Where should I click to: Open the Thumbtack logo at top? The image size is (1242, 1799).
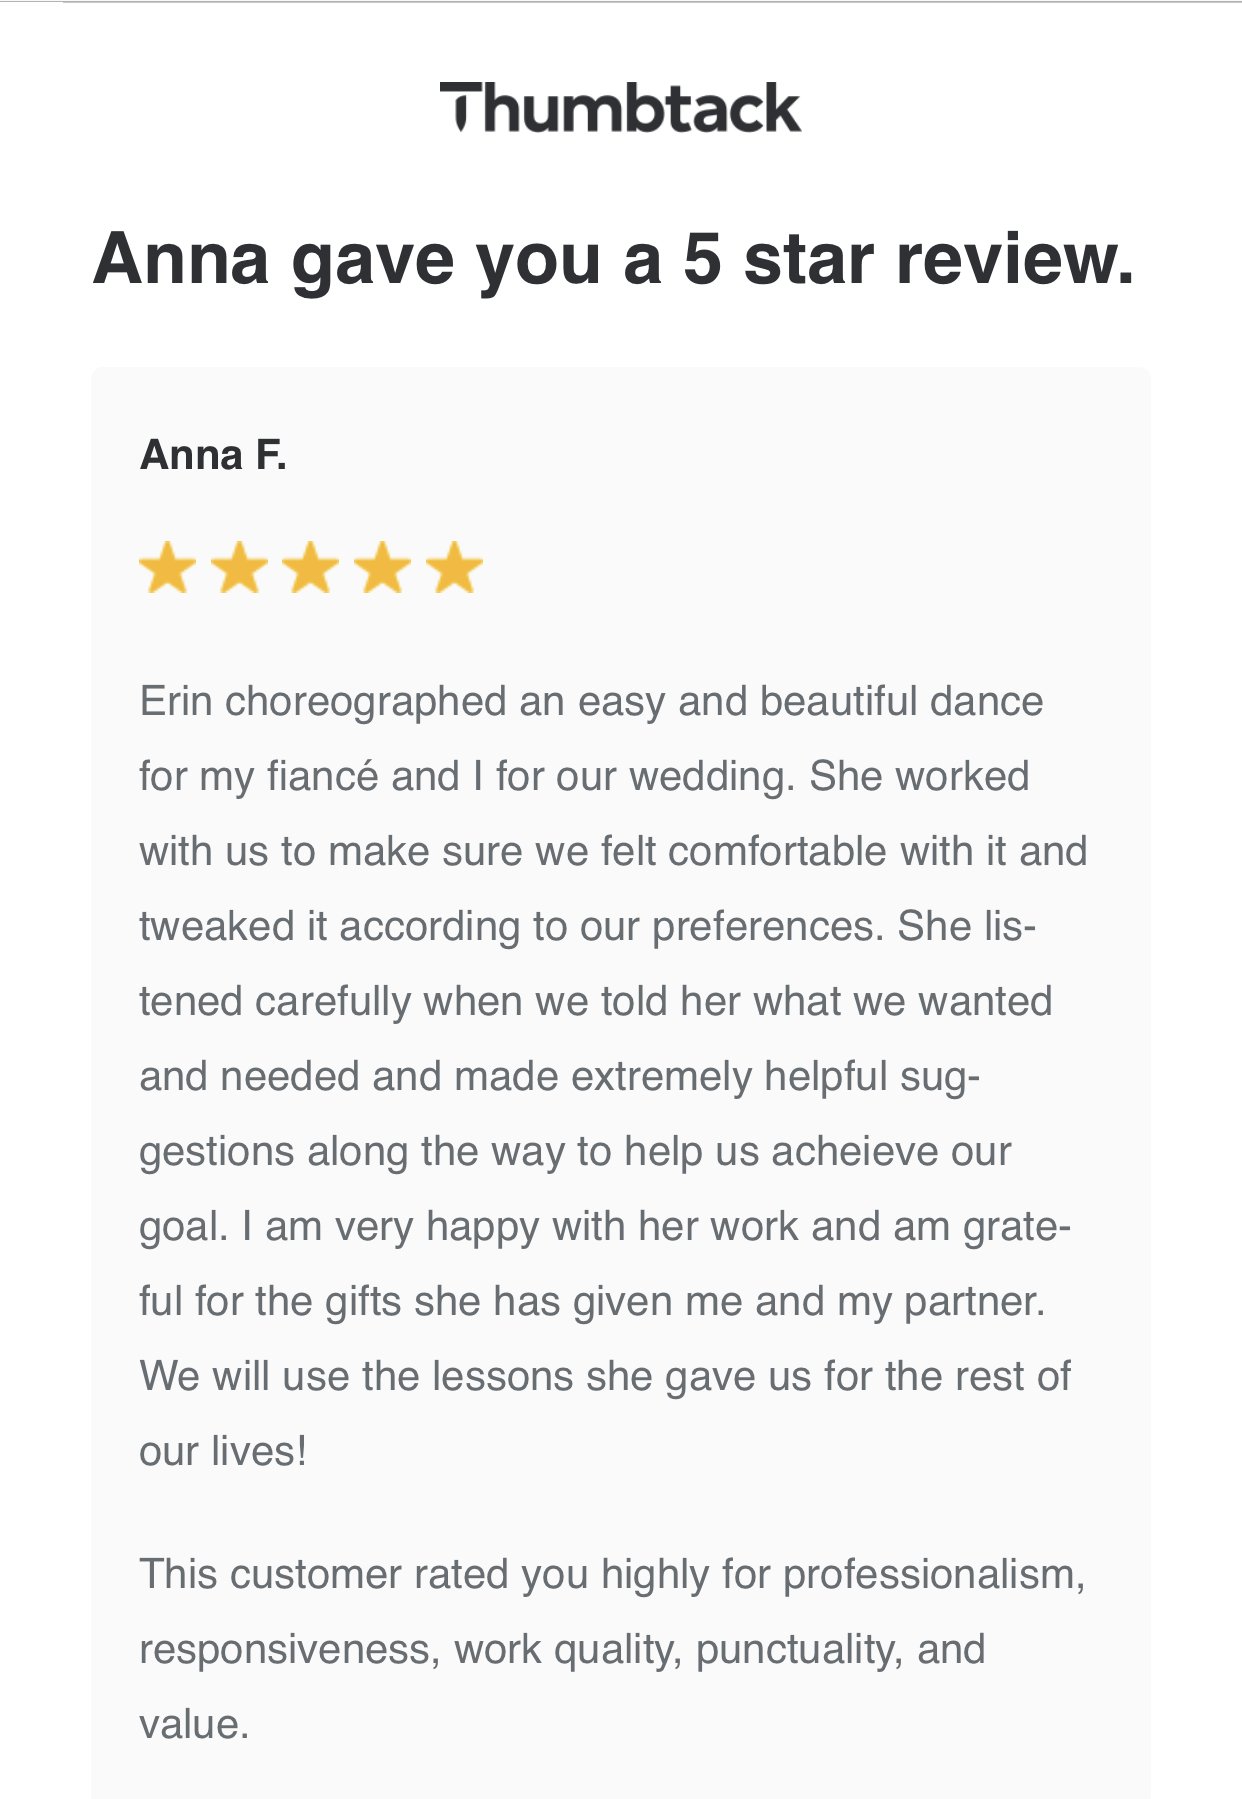(620, 108)
